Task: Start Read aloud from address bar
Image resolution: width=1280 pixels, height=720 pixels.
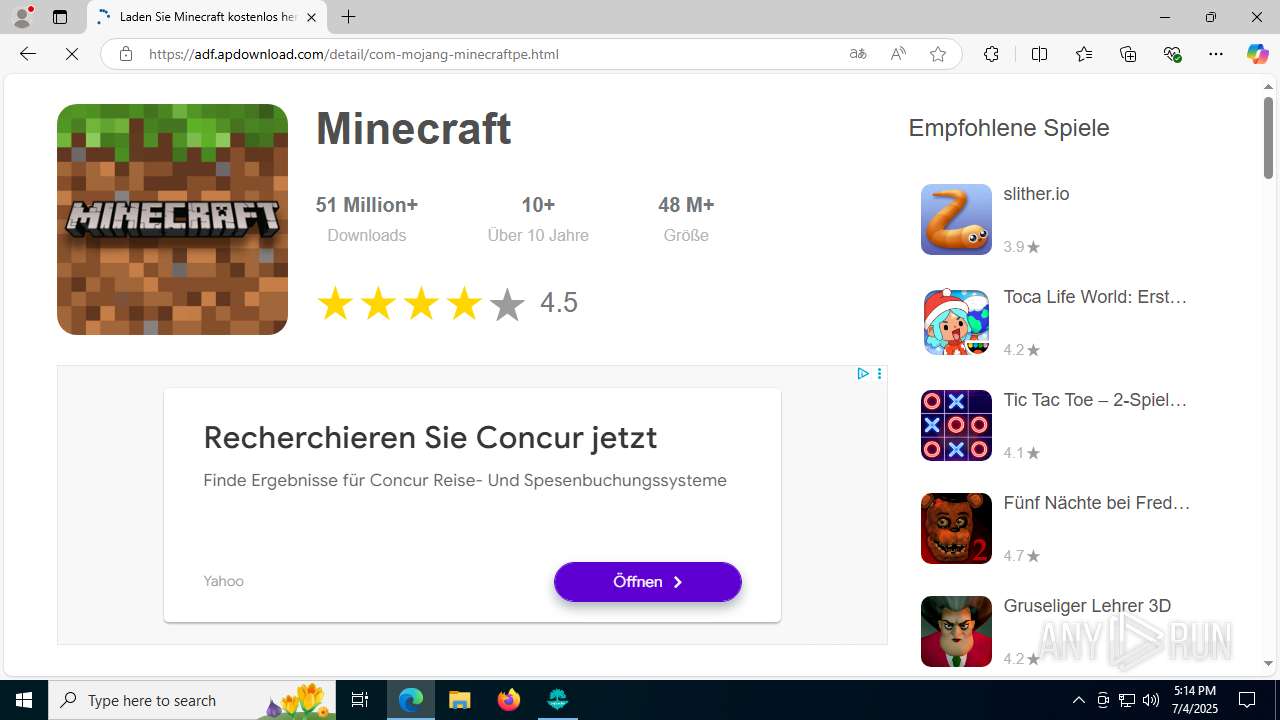Action: (898, 54)
